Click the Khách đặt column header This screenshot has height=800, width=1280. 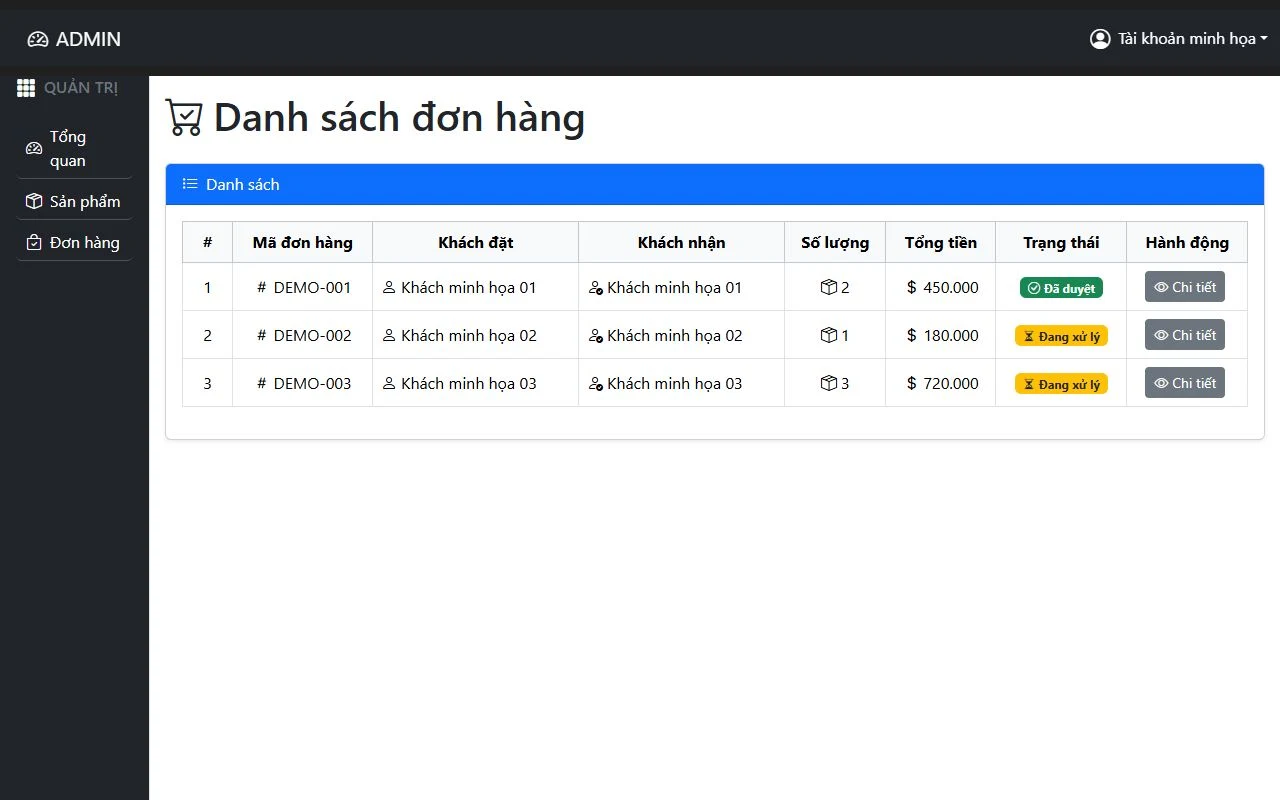coord(476,242)
